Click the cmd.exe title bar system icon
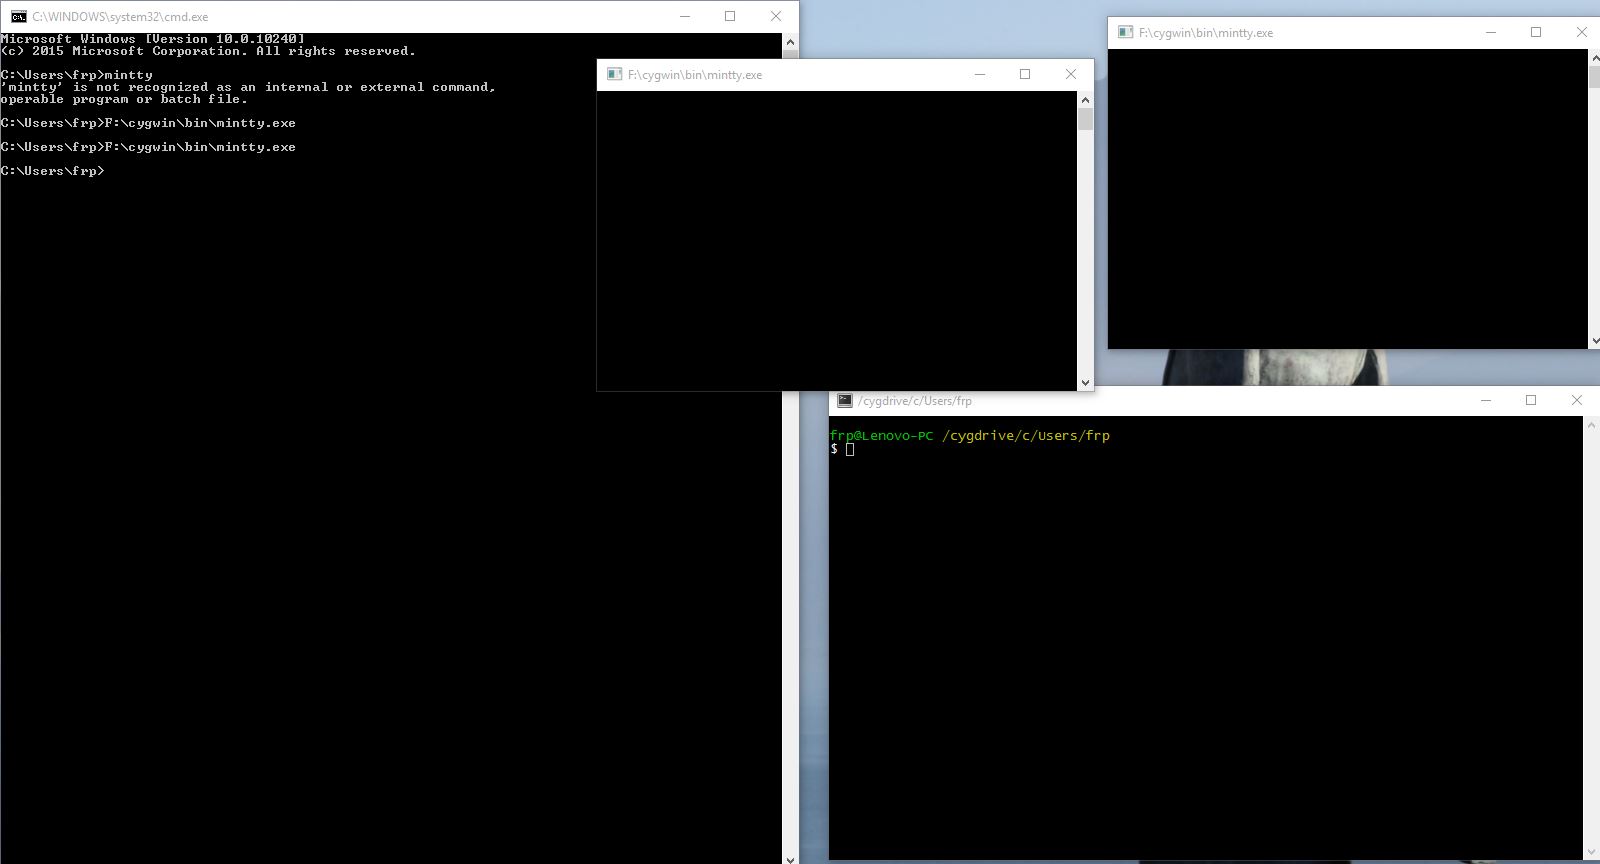Image resolution: width=1600 pixels, height=864 pixels. 18,17
